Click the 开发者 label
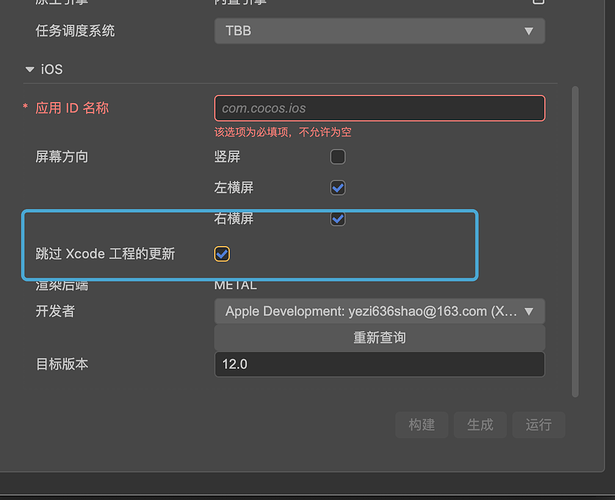 tap(55, 311)
